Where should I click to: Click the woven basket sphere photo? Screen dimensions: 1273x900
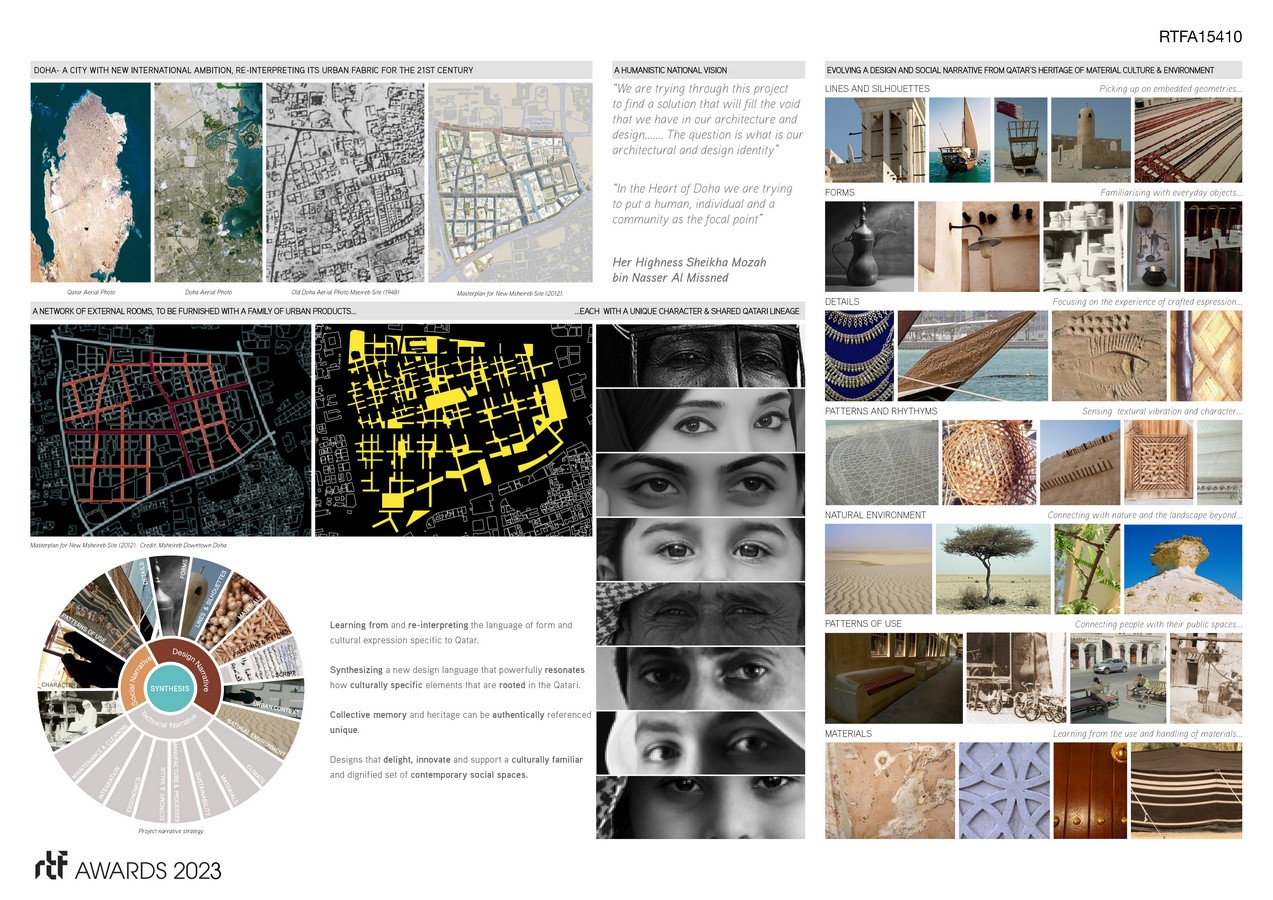click(989, 462)
